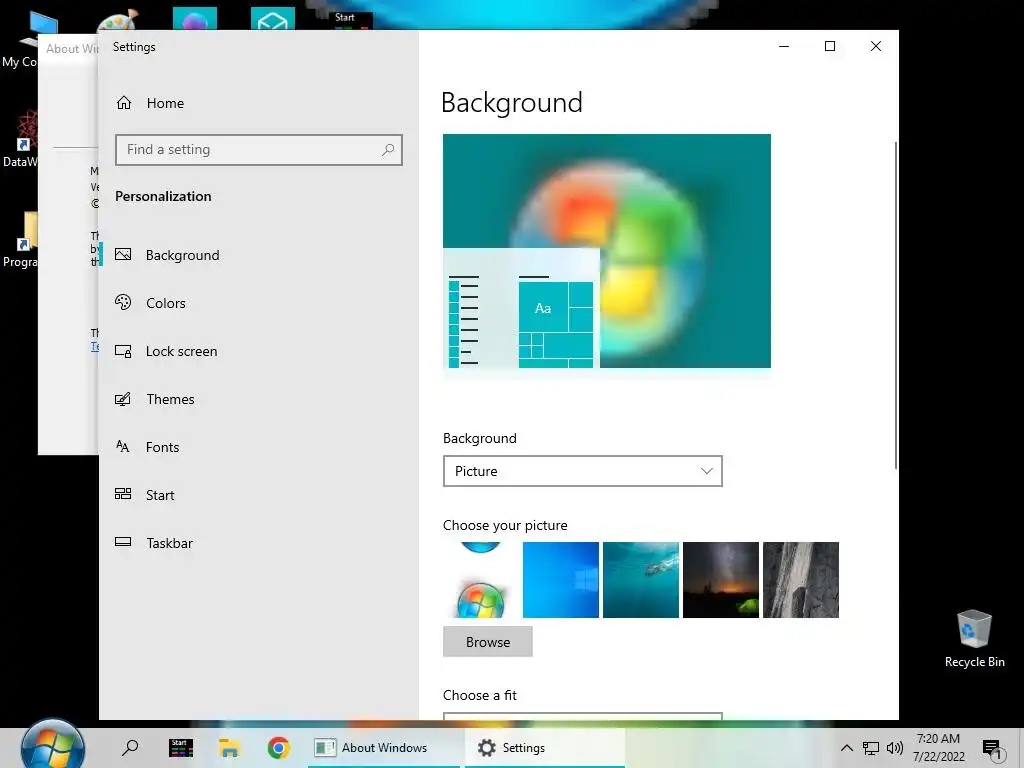Screen dimensions: 1024x768
Task: Select the underwater swimmer wallpaper thumbnail
Action: (641, 580)
